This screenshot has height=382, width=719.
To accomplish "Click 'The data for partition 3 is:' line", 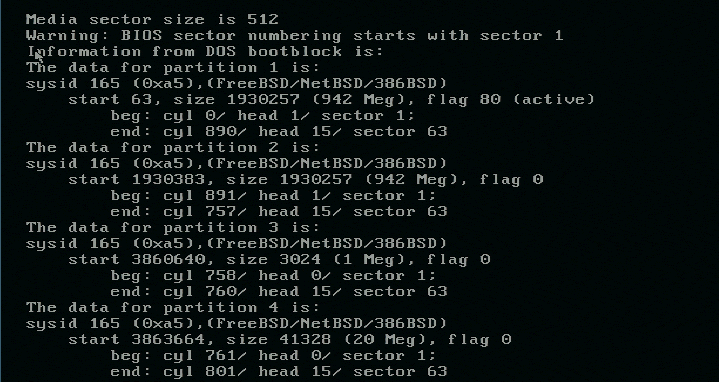I will click(x=173, y=228).
